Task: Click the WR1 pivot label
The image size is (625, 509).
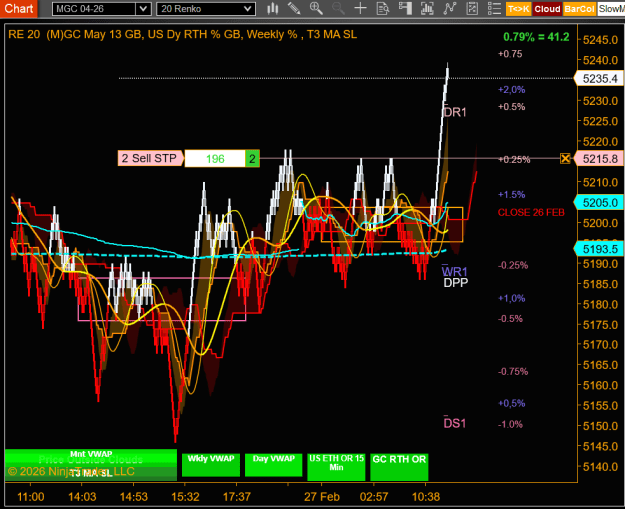Action: point(454,271)
